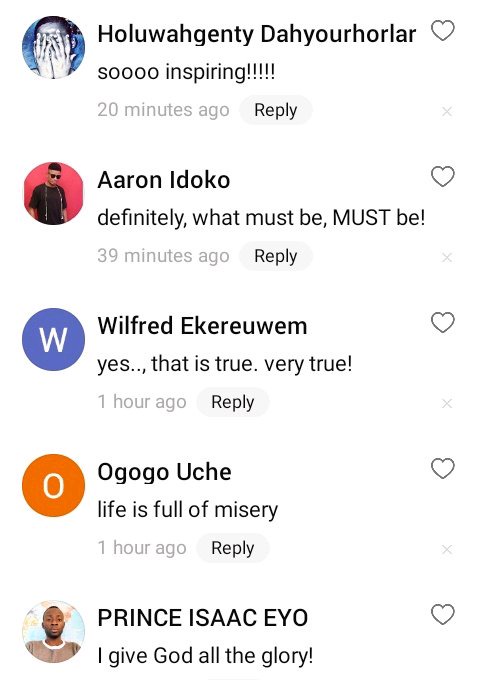Image resolution: width=480 pixels, height=680 pixels.
Task: Like PRINCE ISAAC EYO's comment
Action: coord(443,615)
